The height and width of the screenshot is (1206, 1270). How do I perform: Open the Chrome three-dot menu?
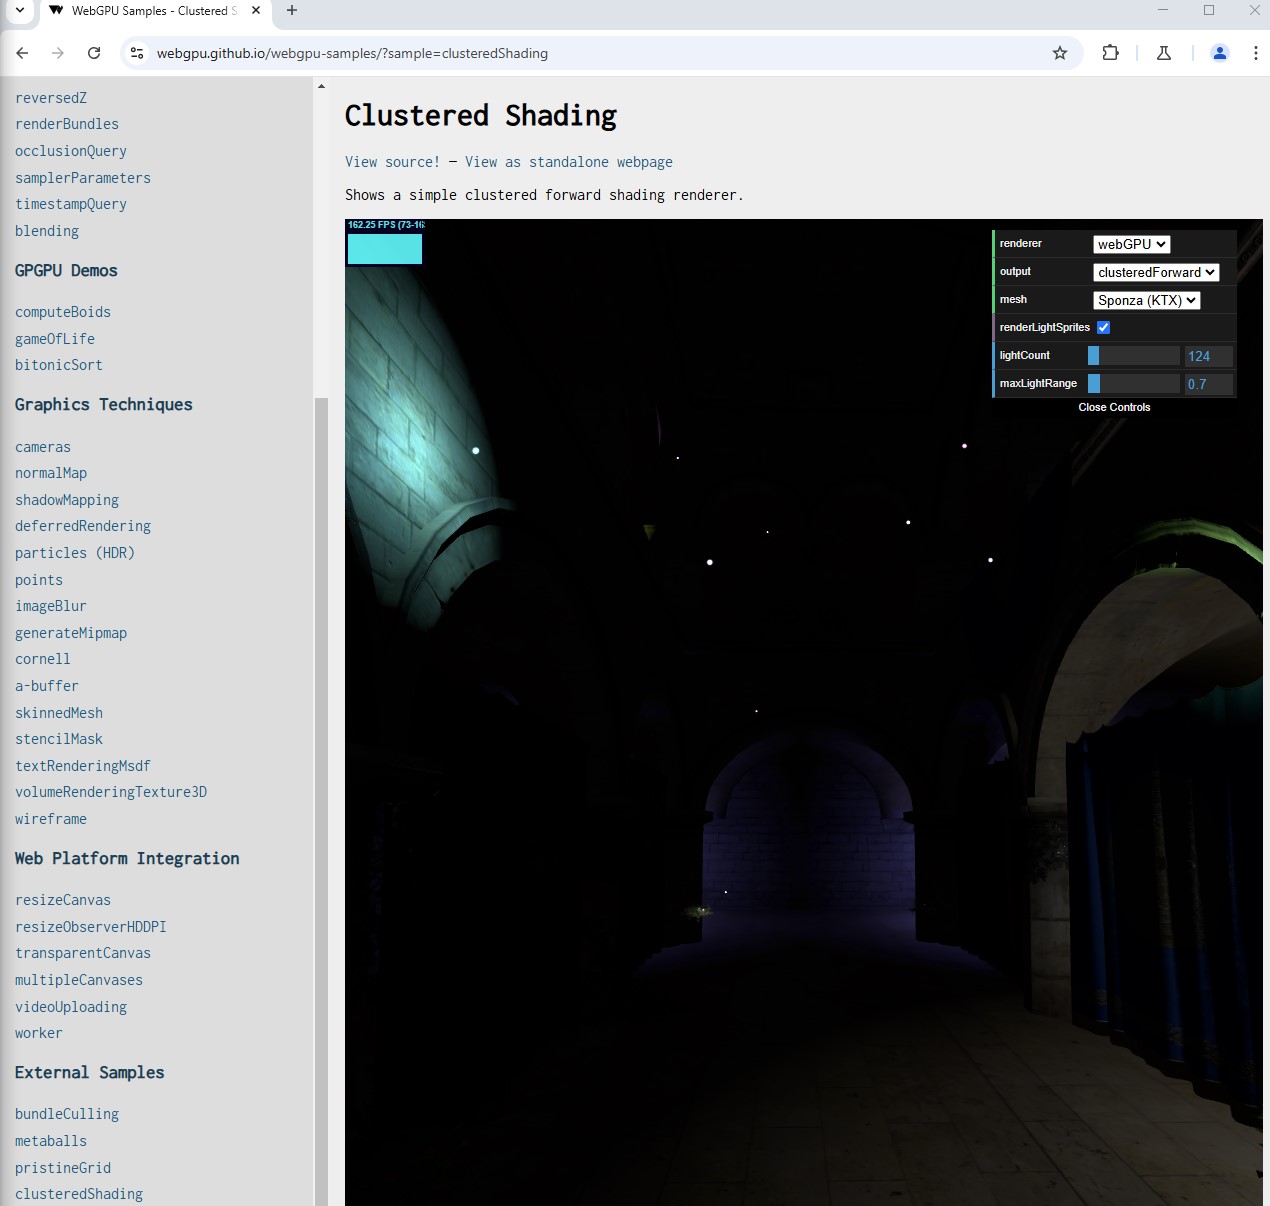[x=1255, y=53]
